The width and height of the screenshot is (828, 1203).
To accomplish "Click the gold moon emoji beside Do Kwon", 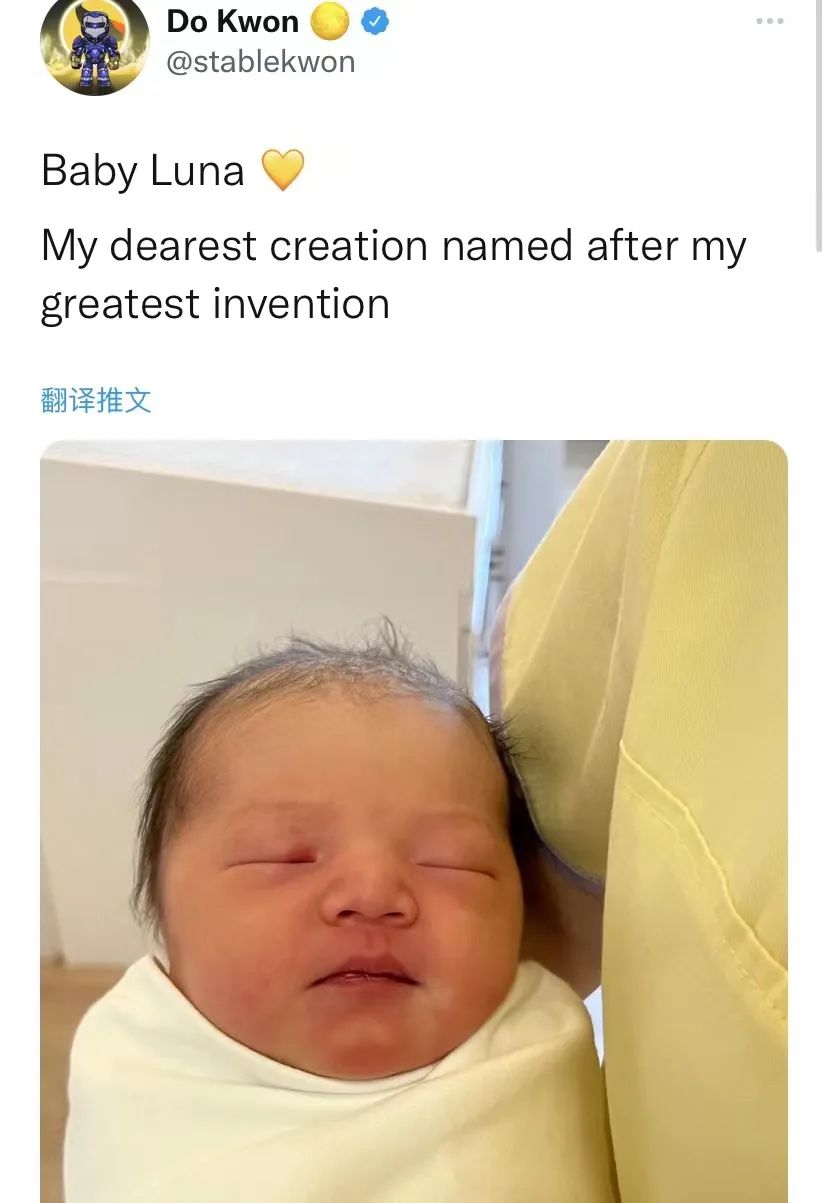I will pos(330,21).
